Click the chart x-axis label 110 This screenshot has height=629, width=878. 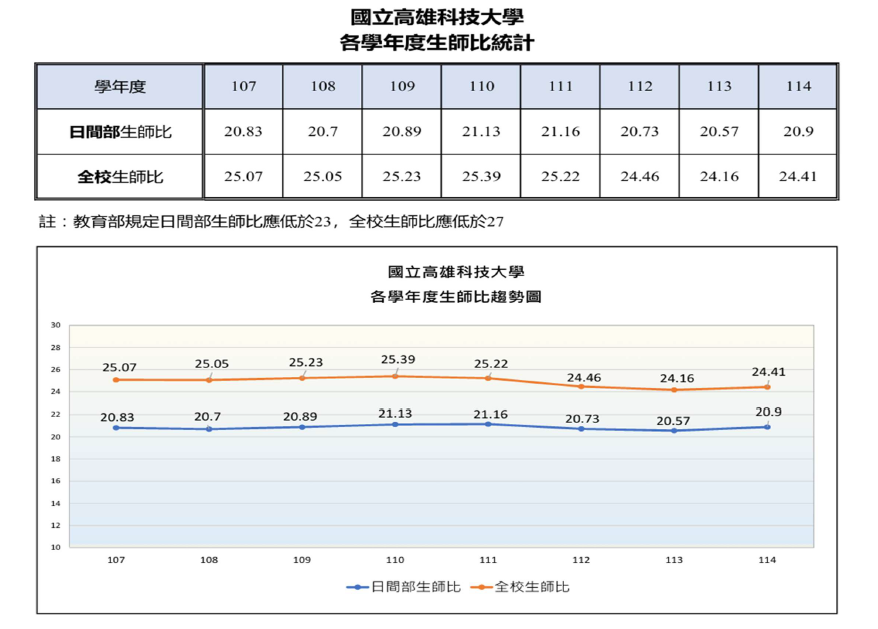click(x=395, y=560)
